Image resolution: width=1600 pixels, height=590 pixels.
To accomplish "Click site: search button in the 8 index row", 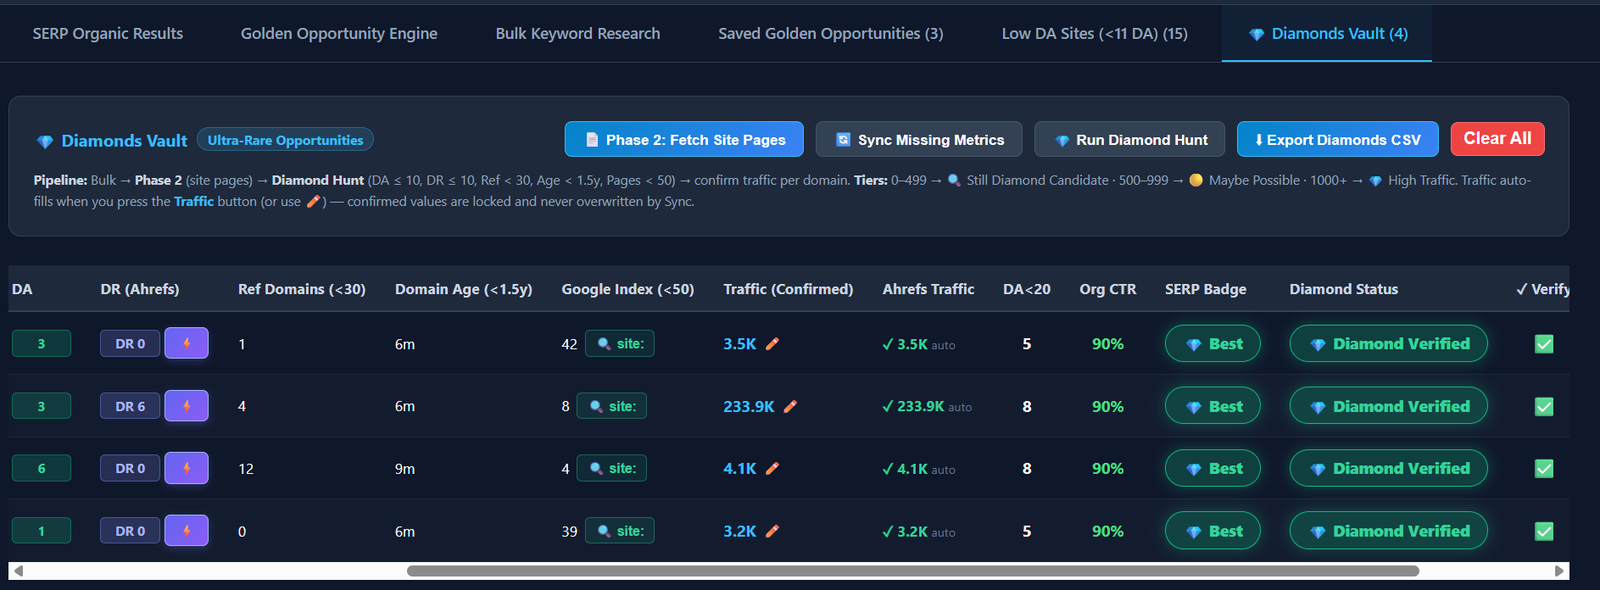I will pos(611,406).
